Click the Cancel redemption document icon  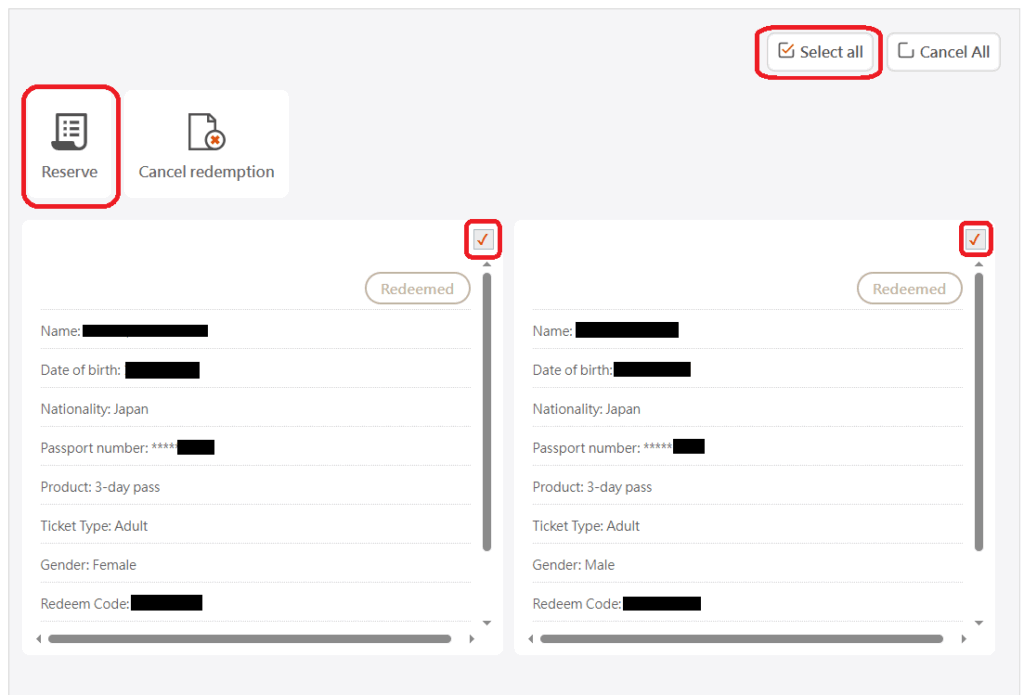206,132
